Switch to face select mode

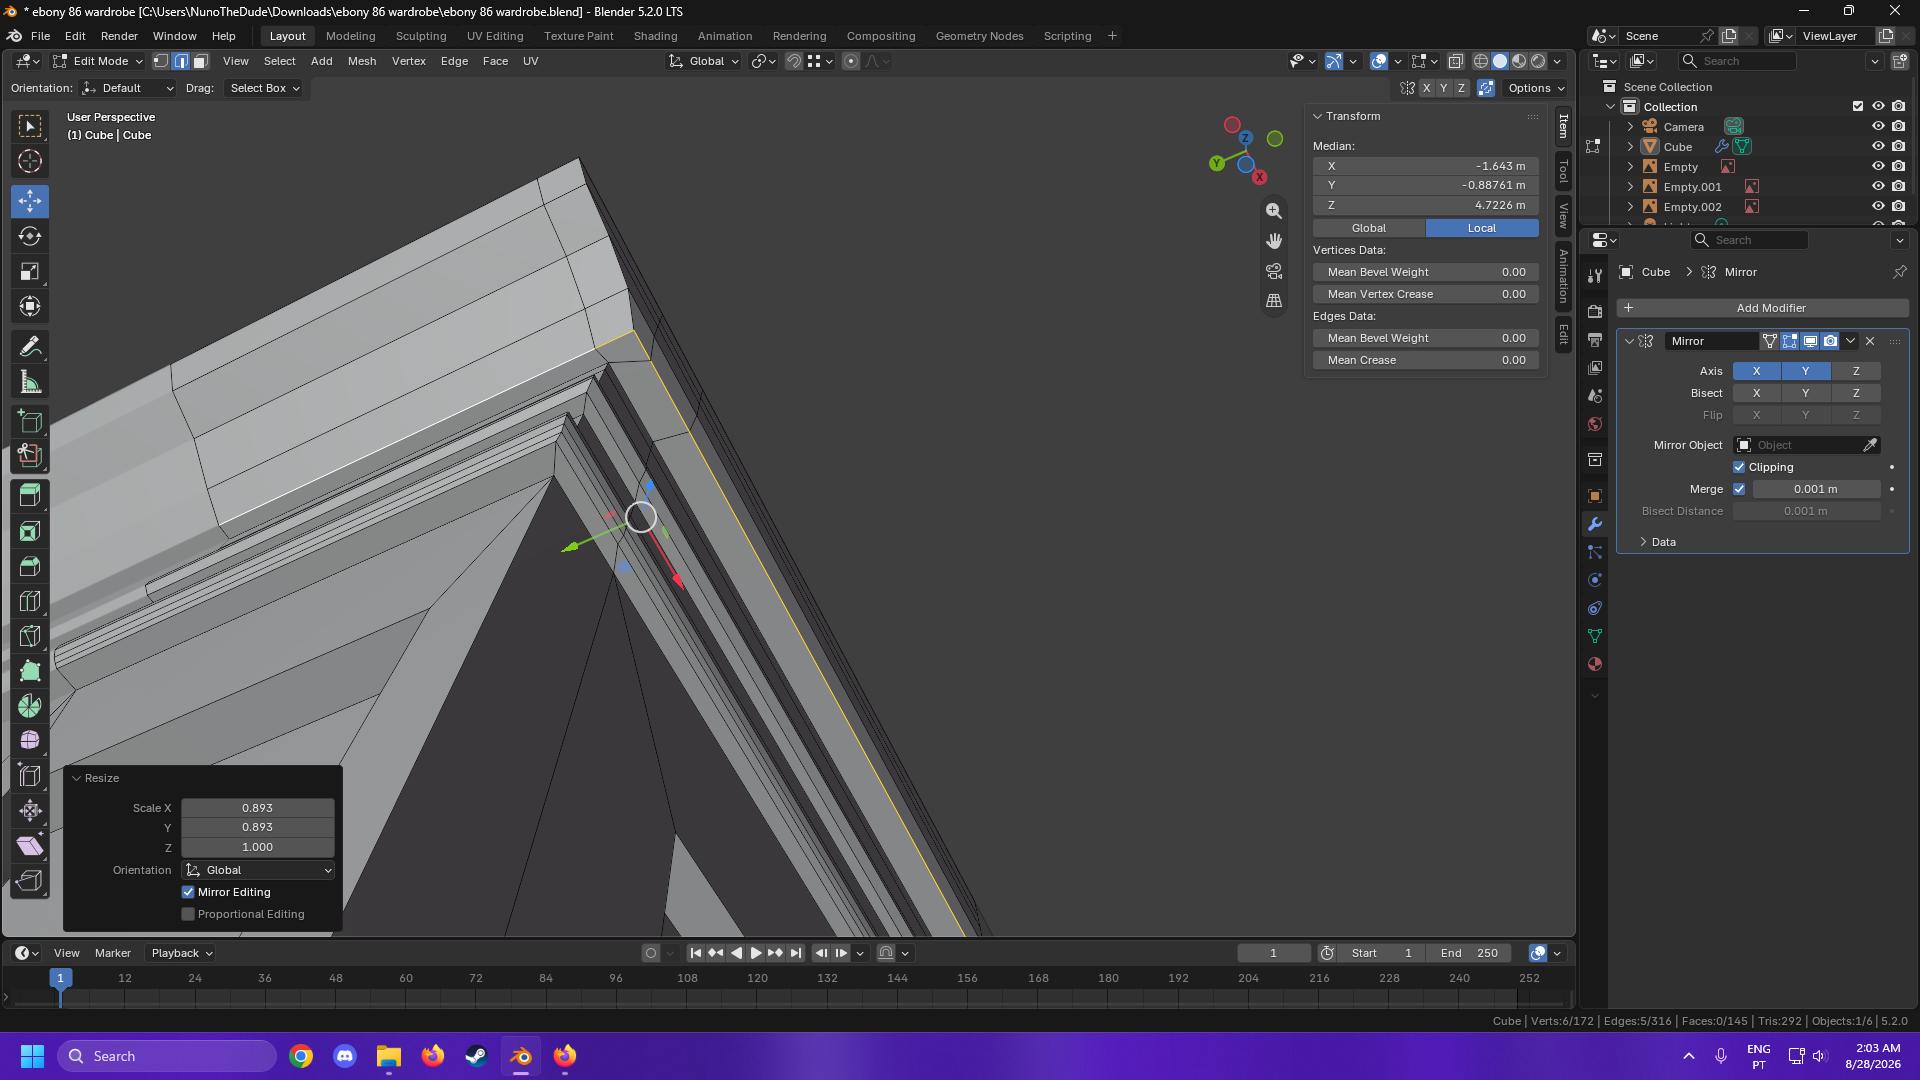pos(200,61)
